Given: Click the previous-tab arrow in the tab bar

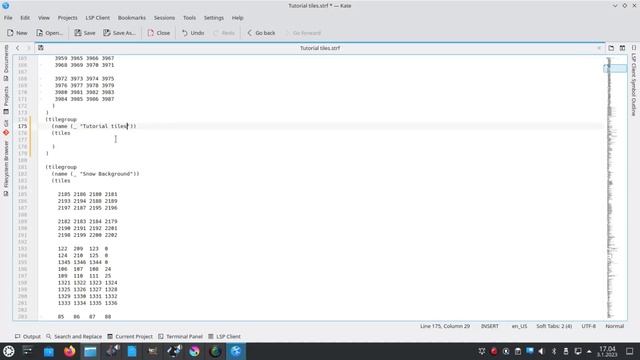Looking at the screenshot, I should coord(18,48).
